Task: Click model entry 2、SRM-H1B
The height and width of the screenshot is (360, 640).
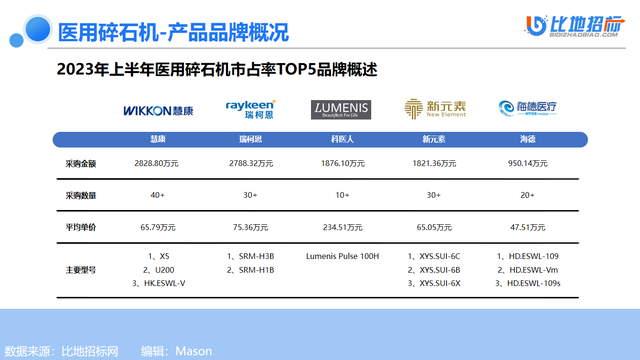Action: (x=251, y=270)
